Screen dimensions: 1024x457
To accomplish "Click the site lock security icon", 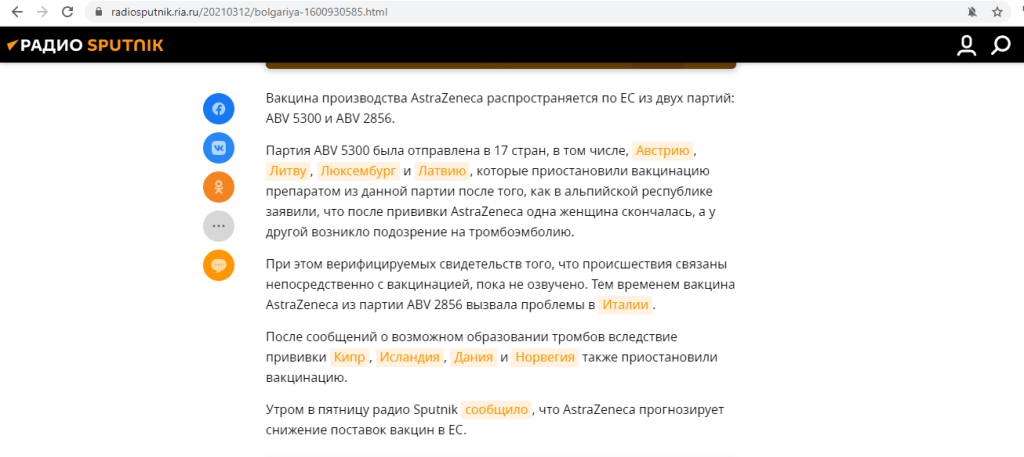I will click(x=98, y=12).
